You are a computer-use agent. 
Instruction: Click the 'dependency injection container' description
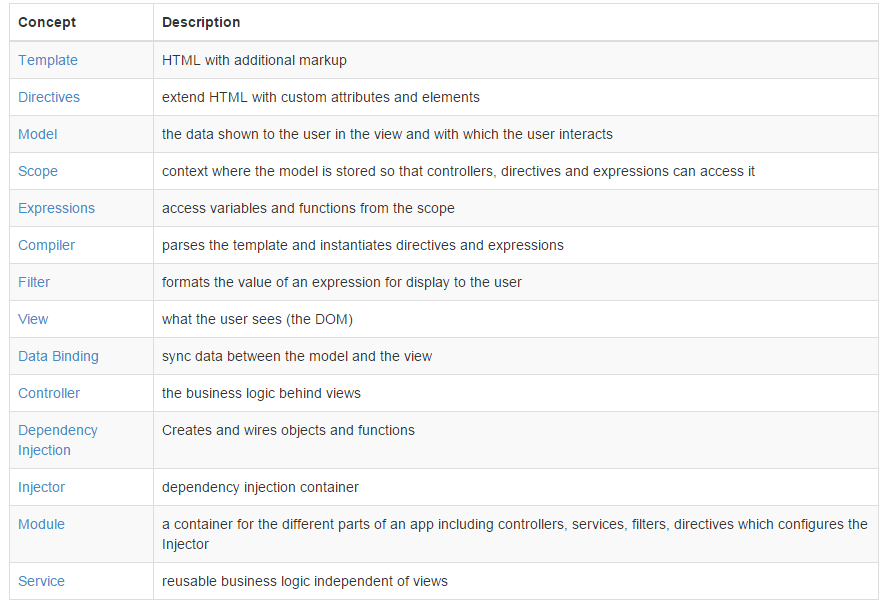point(260,487)
